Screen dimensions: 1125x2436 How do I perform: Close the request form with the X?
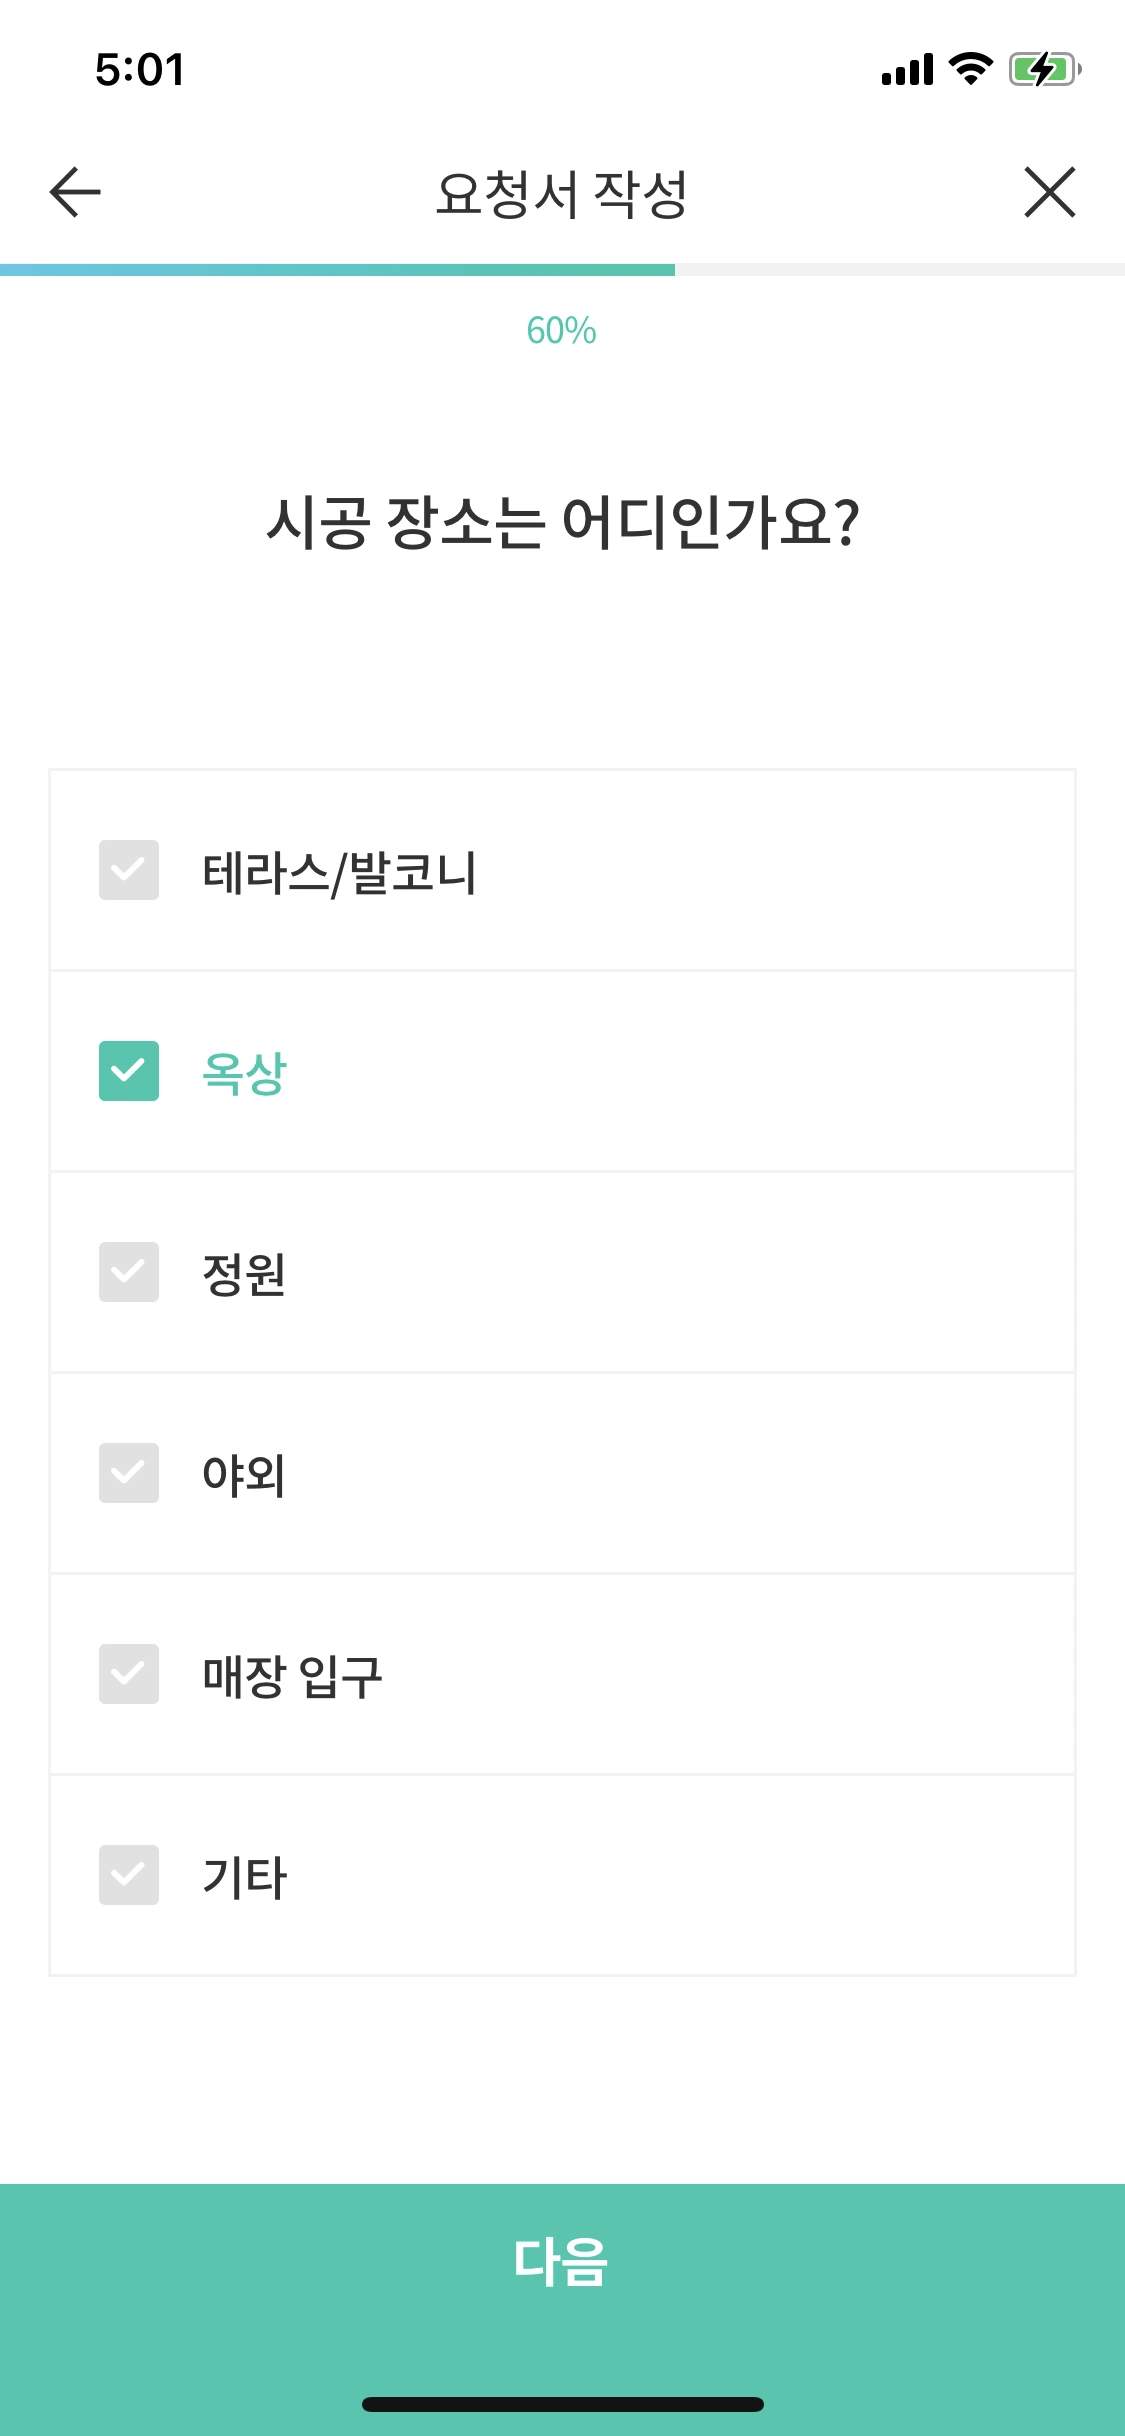coord(1050,193)
